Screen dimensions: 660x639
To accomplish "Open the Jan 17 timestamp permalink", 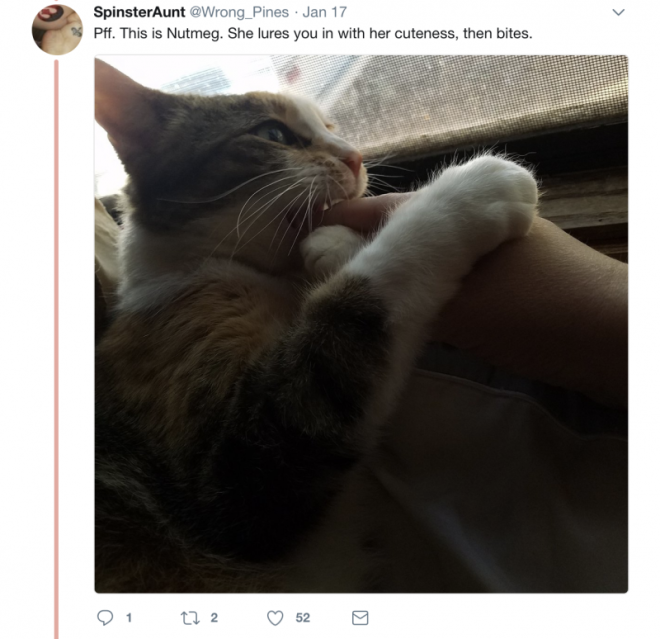I will [x=325, y=12].
